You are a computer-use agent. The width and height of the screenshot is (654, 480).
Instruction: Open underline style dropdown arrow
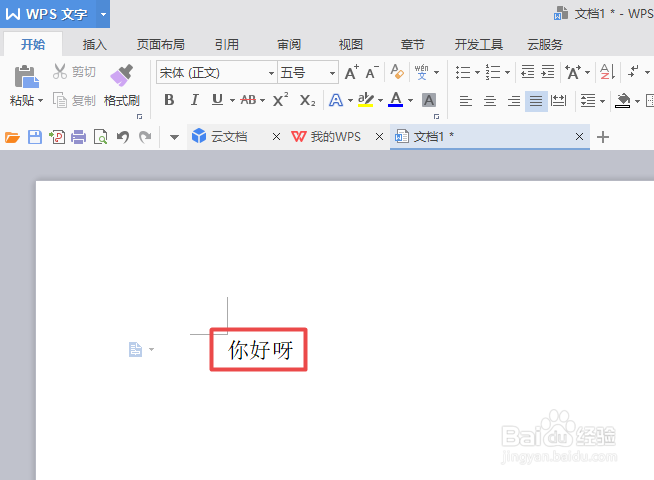pos(232,101)
